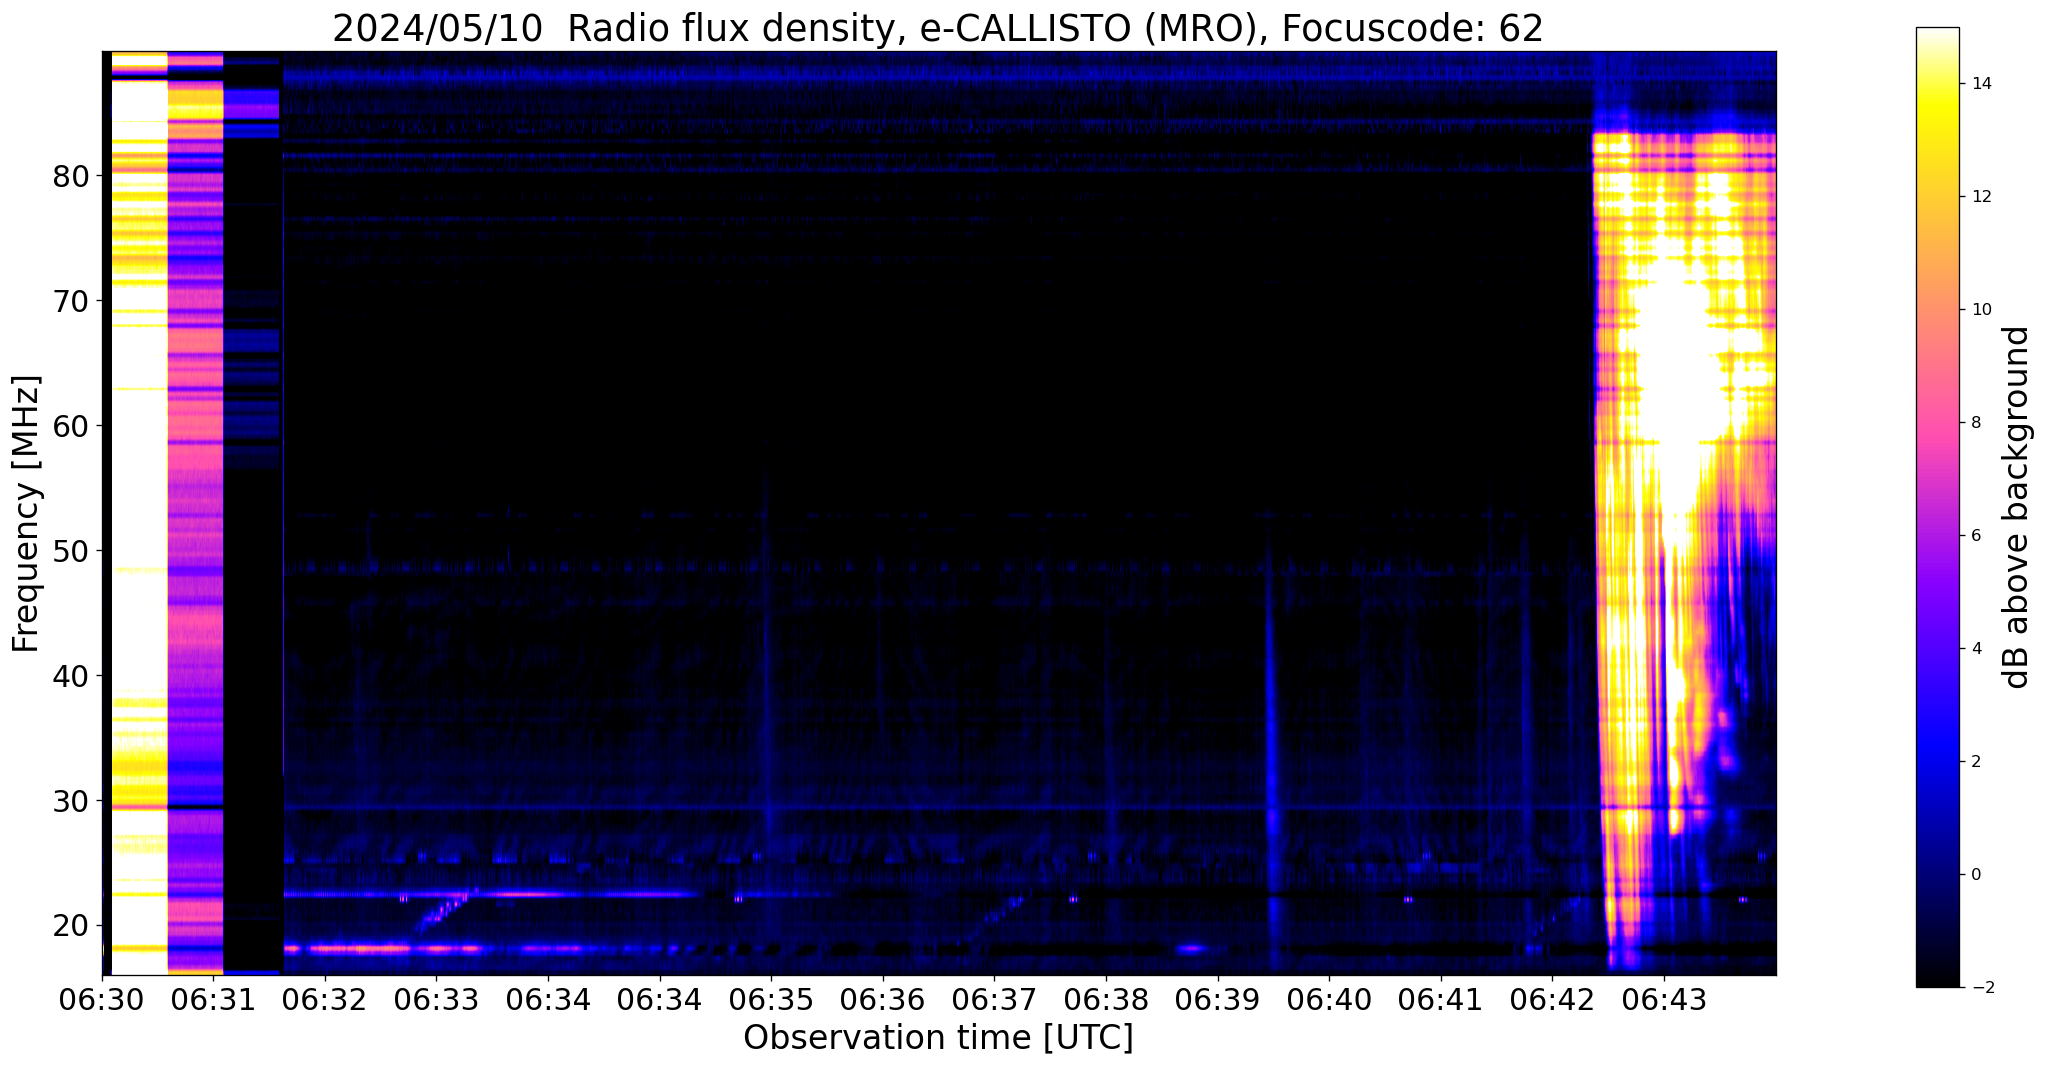Image resolution: width=2047 pixels, height=1067 pixels.
Task: Click the 'Observation time [UTC]' axis label
Action: point(938,1037)
